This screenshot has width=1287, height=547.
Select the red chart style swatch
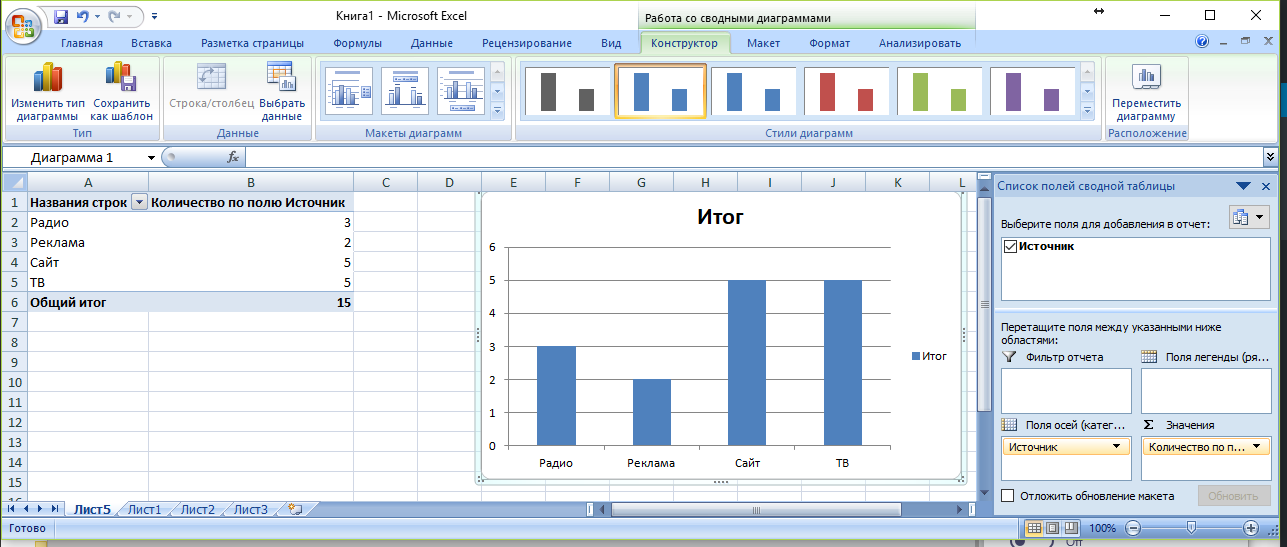click(x=847, y=92)
